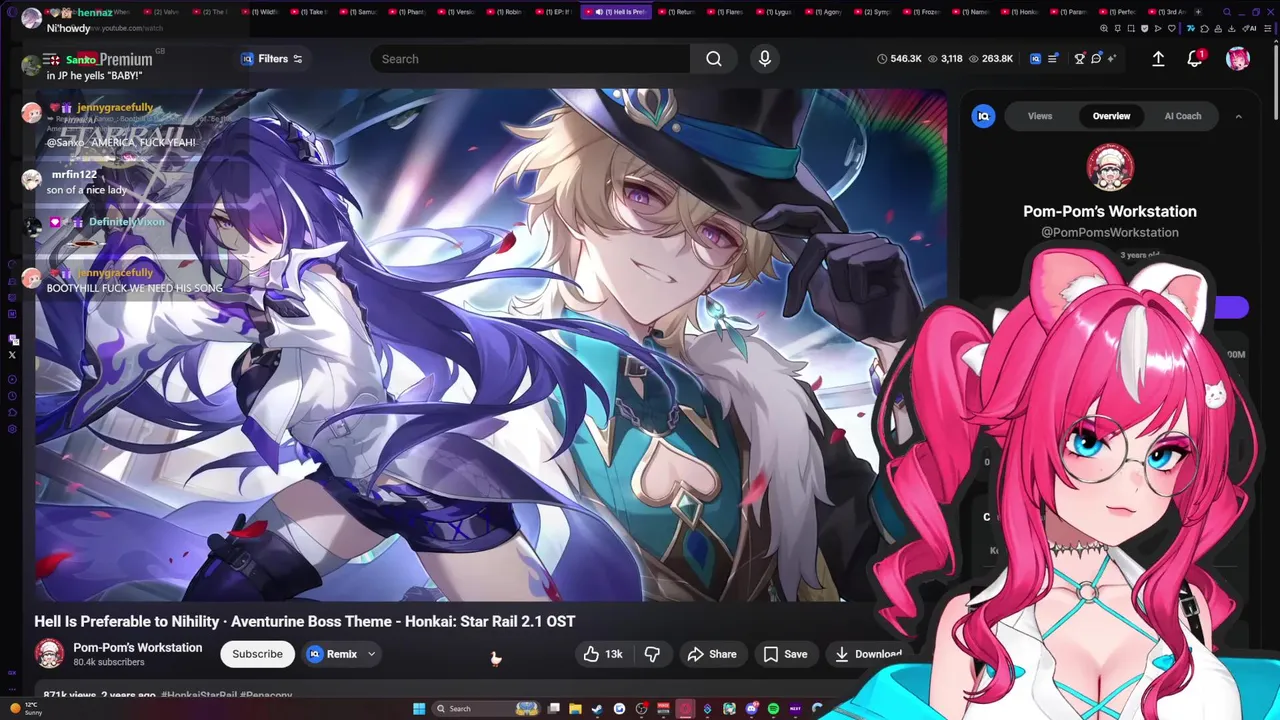Click the video player artwork
This screenshot has width=1280, height=720.
click(x=491, y=345)
